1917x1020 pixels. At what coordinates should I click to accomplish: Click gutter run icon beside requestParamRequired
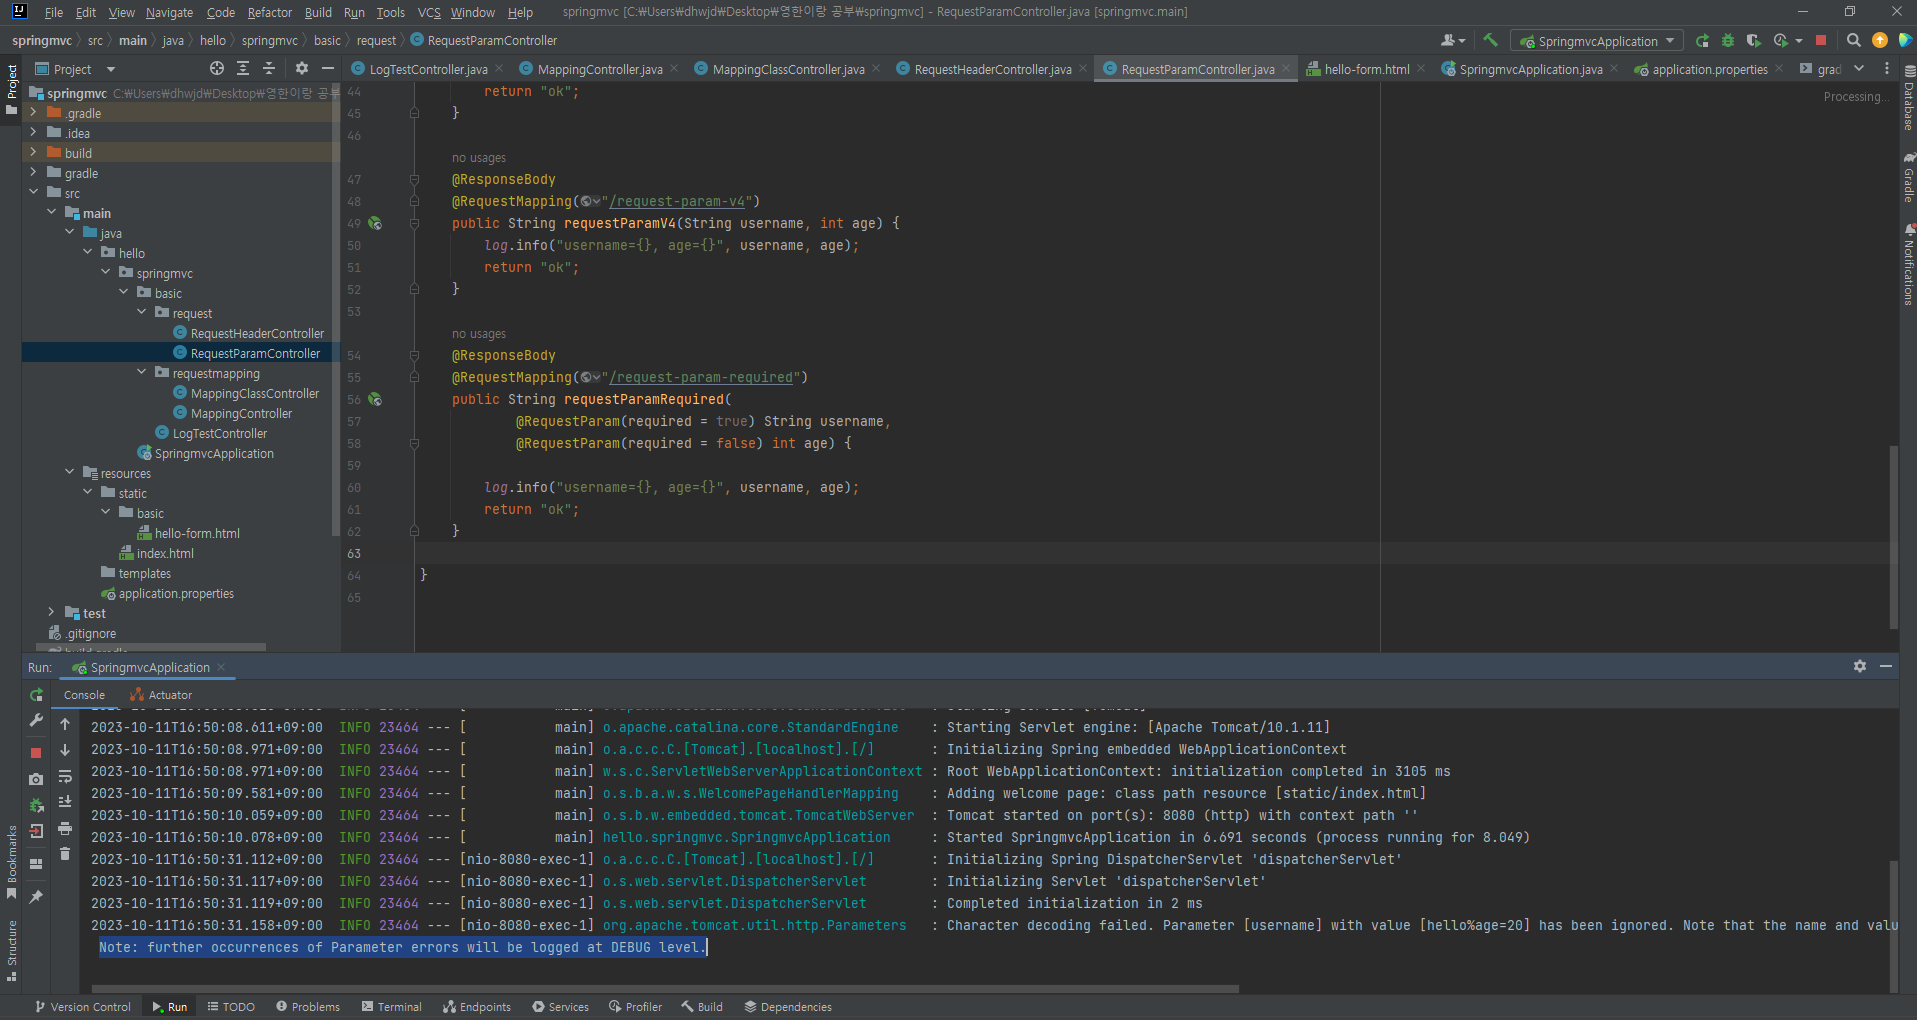pos(375,399)
